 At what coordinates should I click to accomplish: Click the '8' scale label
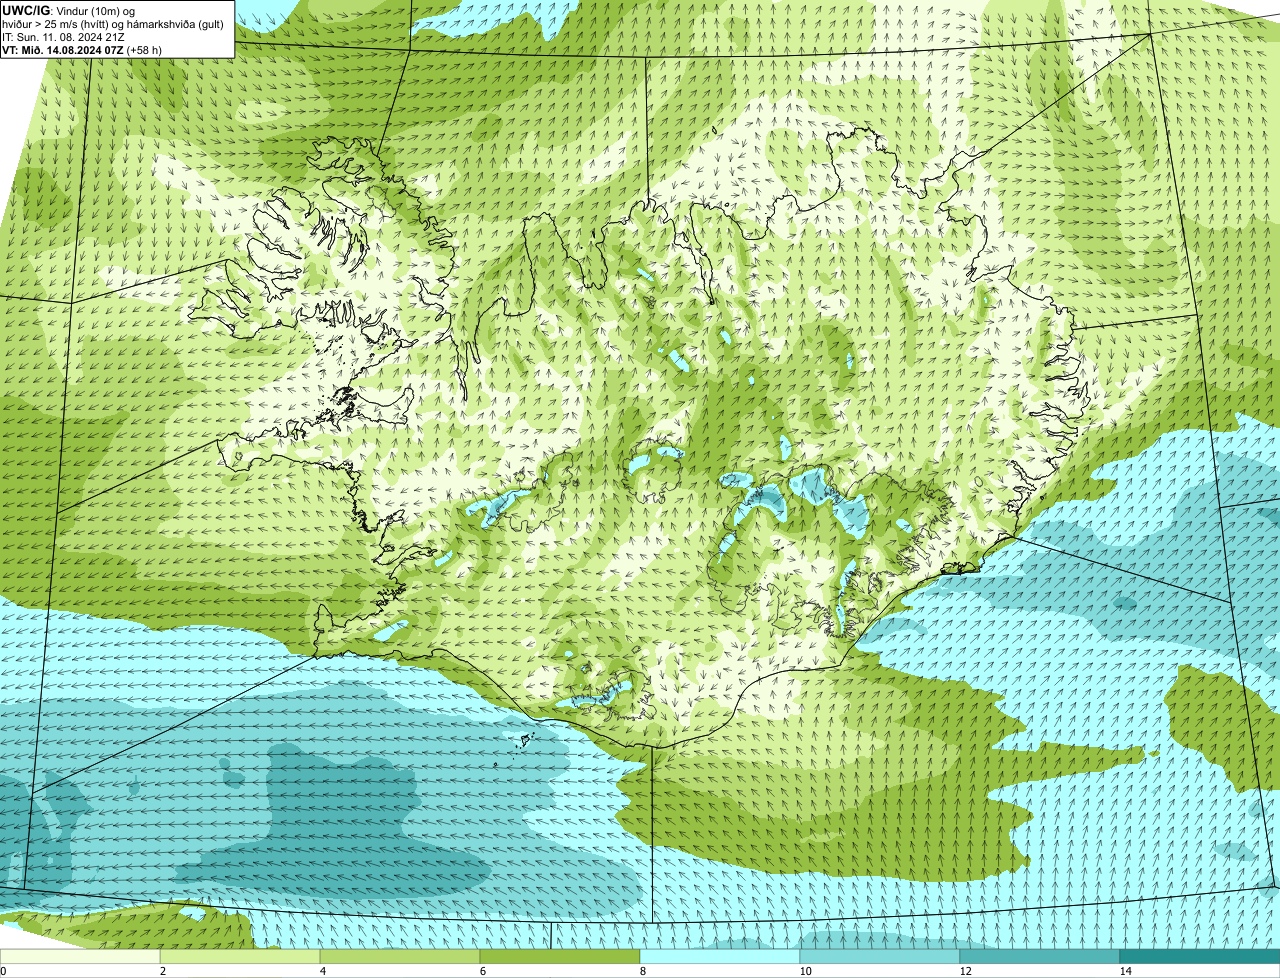[642, 971]
